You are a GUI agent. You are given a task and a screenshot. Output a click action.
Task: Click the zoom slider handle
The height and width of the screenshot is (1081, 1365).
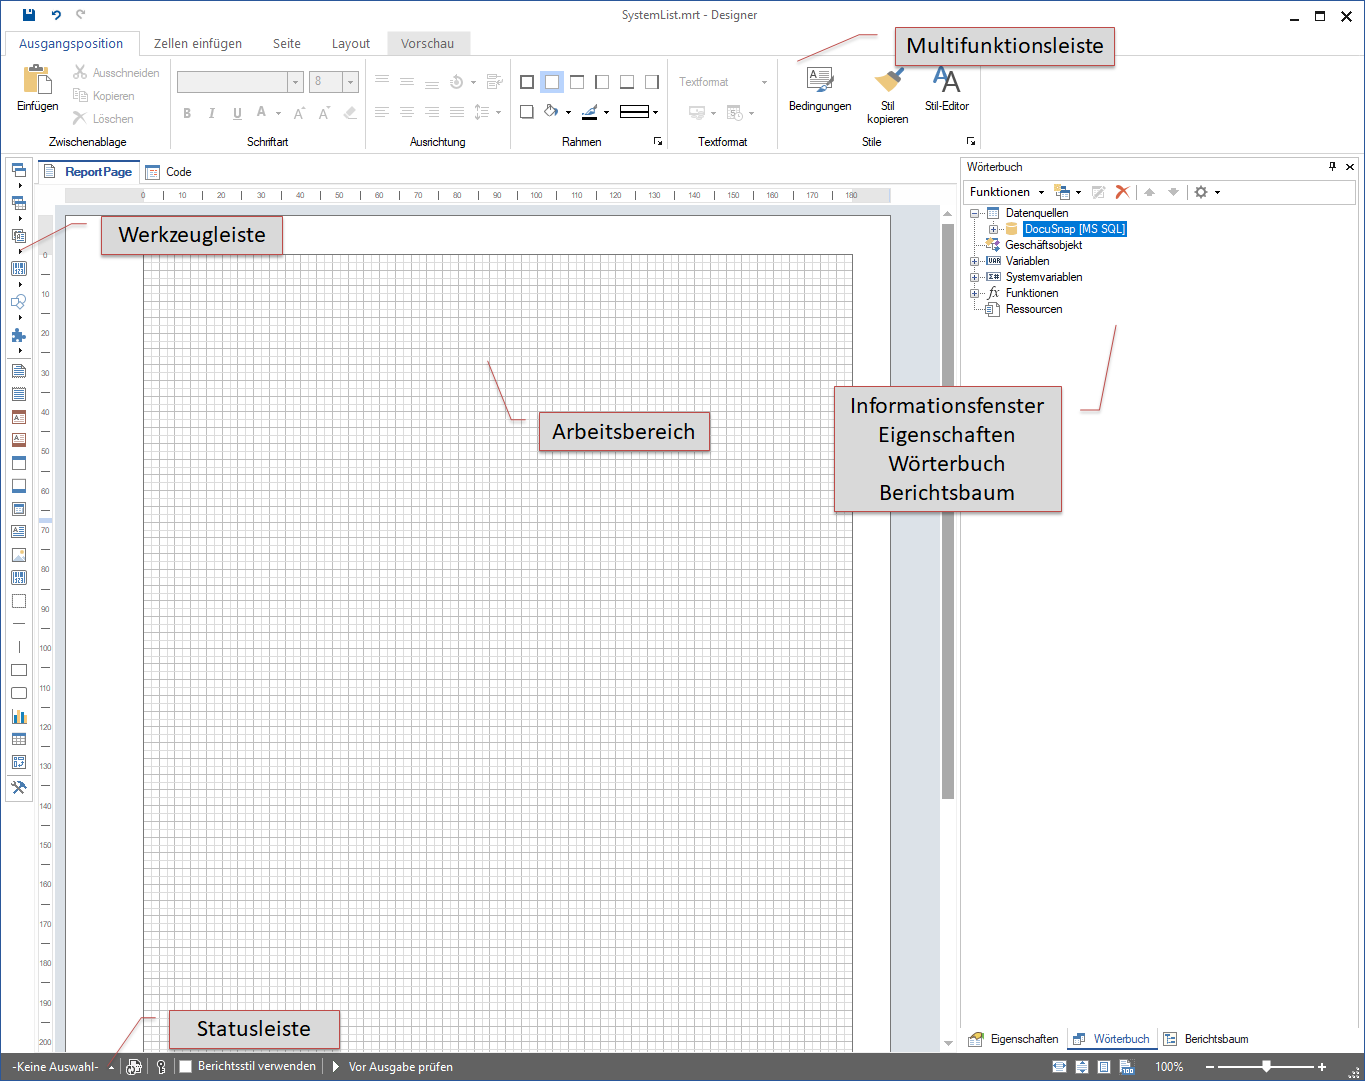pos(1266,1067)
